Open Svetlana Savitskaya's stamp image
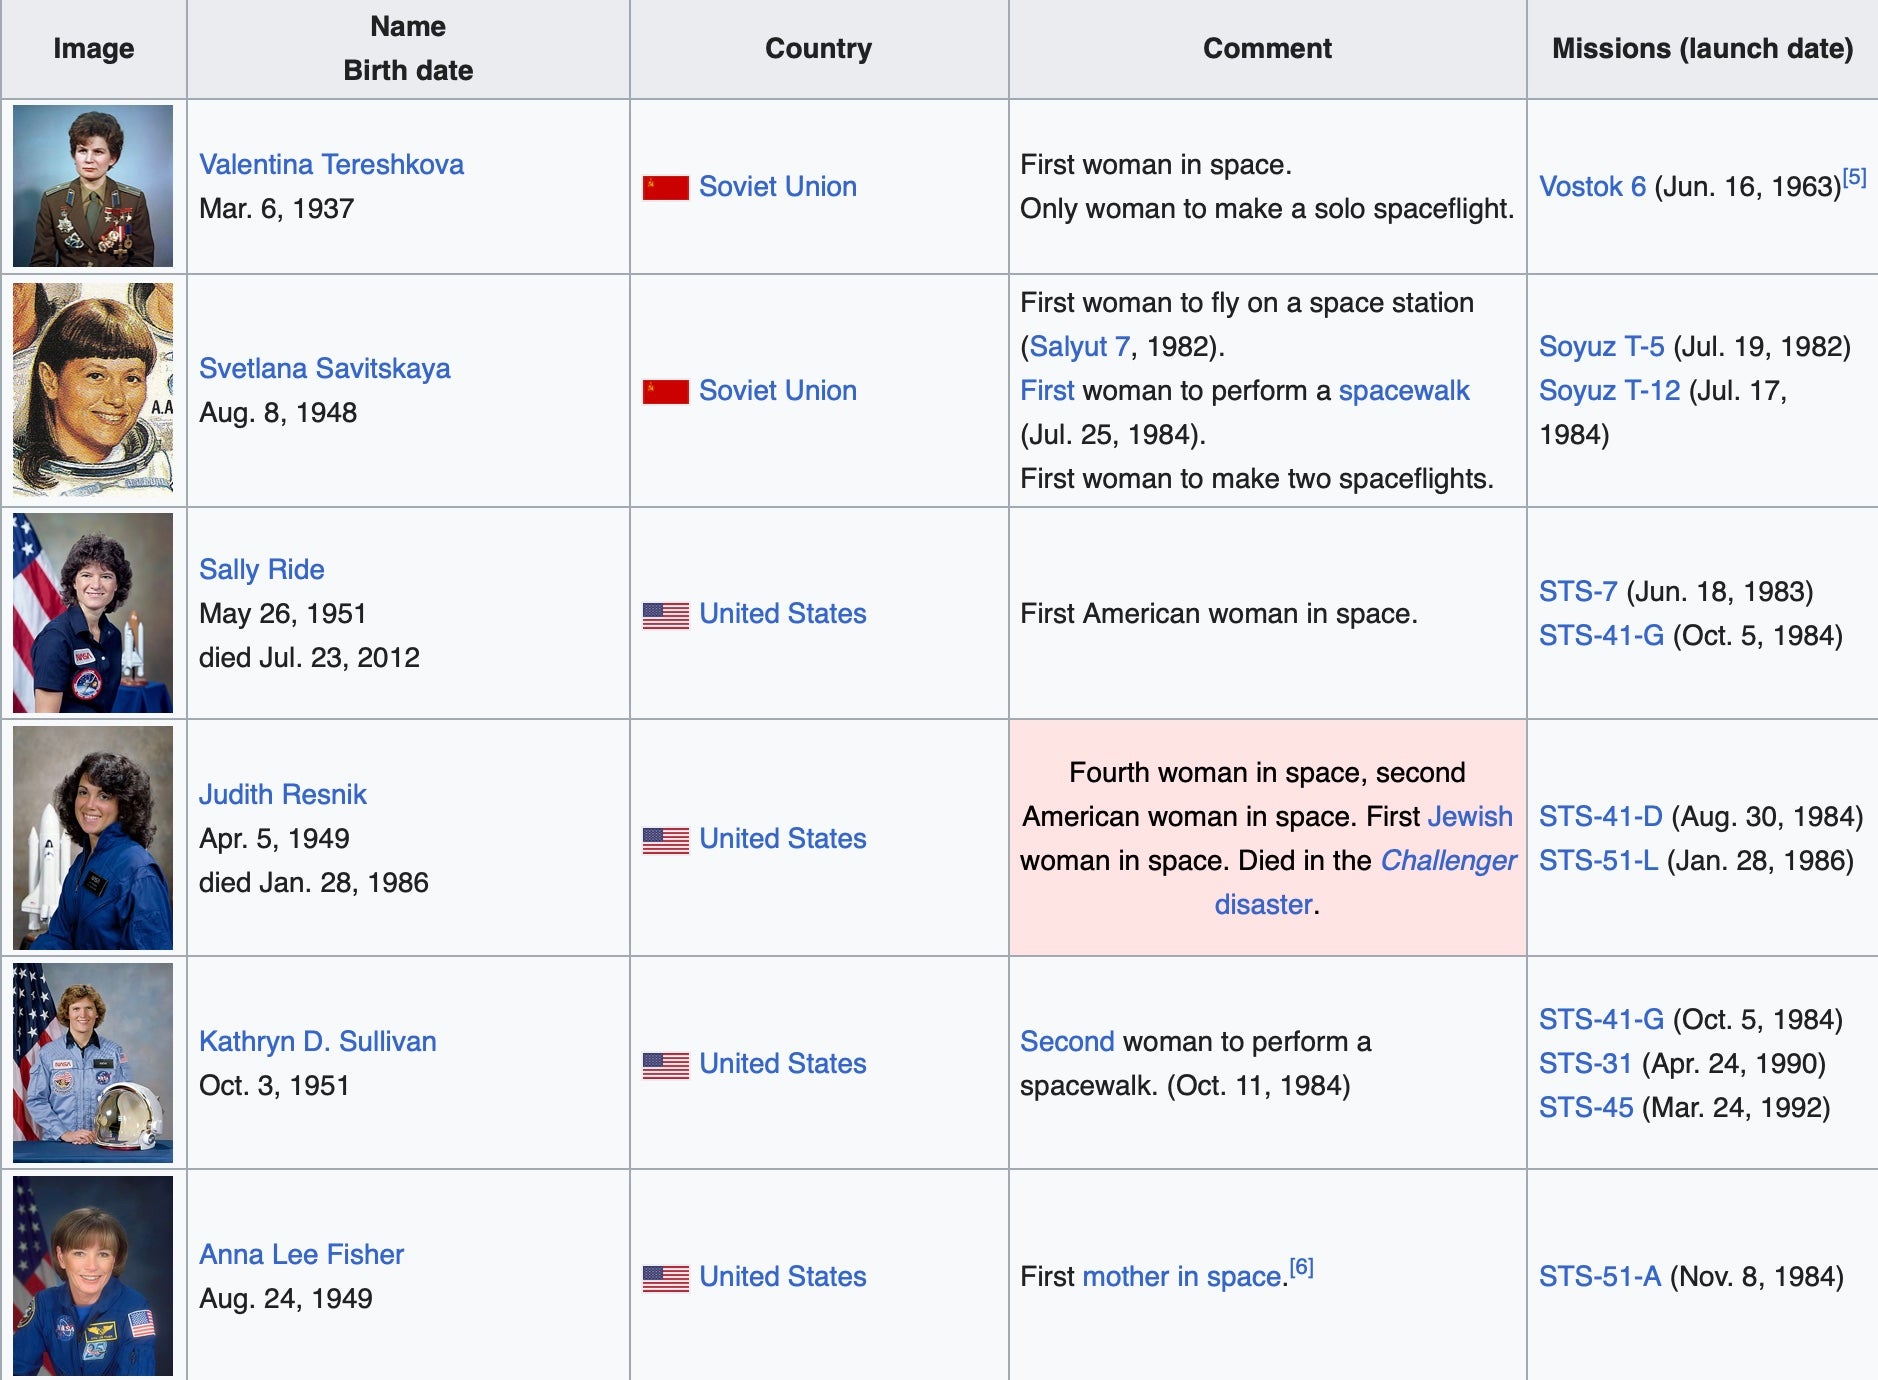 pos(93,390)
